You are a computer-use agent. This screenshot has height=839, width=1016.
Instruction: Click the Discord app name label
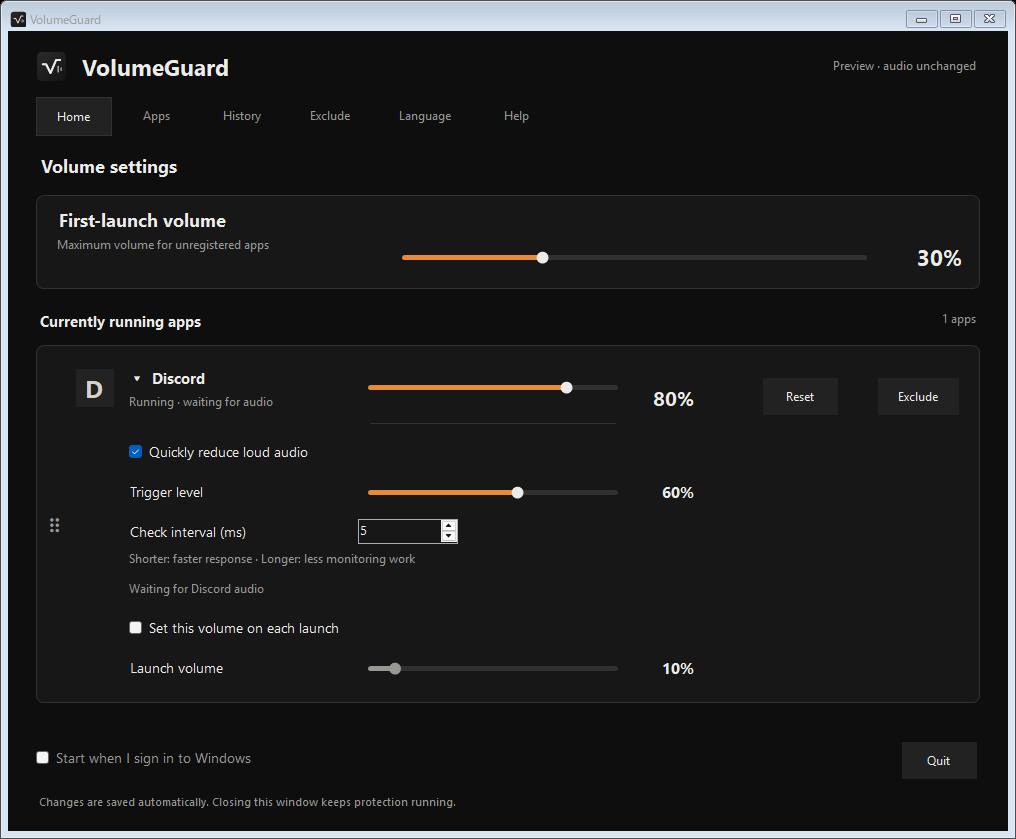[178, 378]
